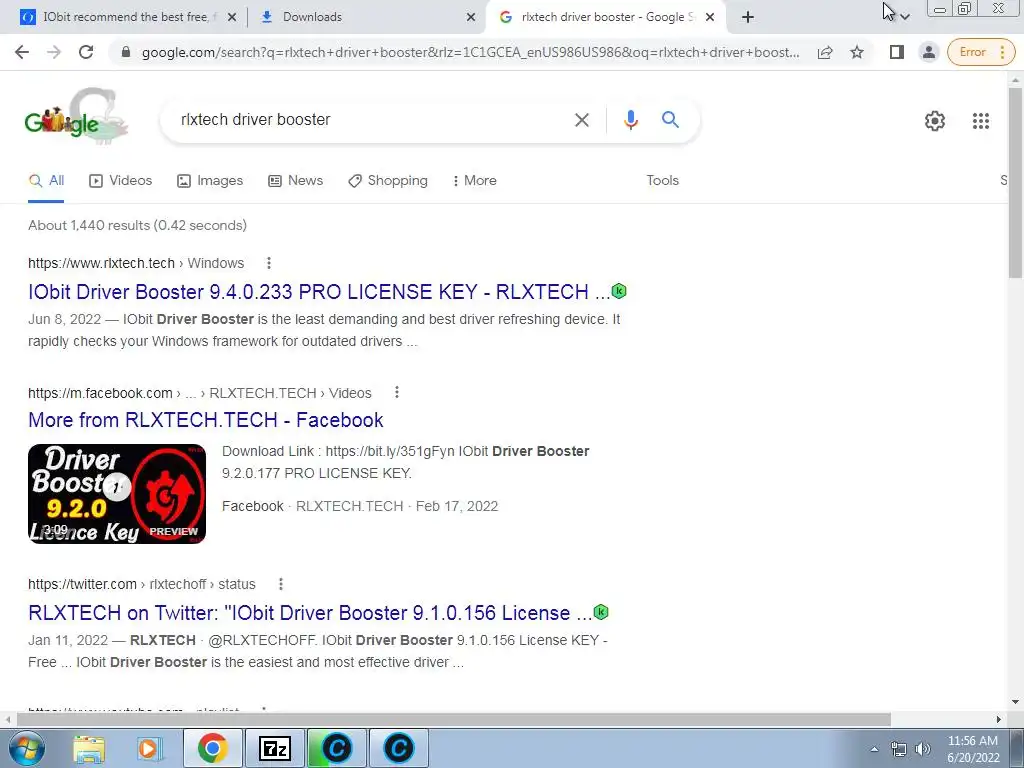Open a new browser tab
The width and height of the screenshot is (1024, 768).
coord(748,17)
